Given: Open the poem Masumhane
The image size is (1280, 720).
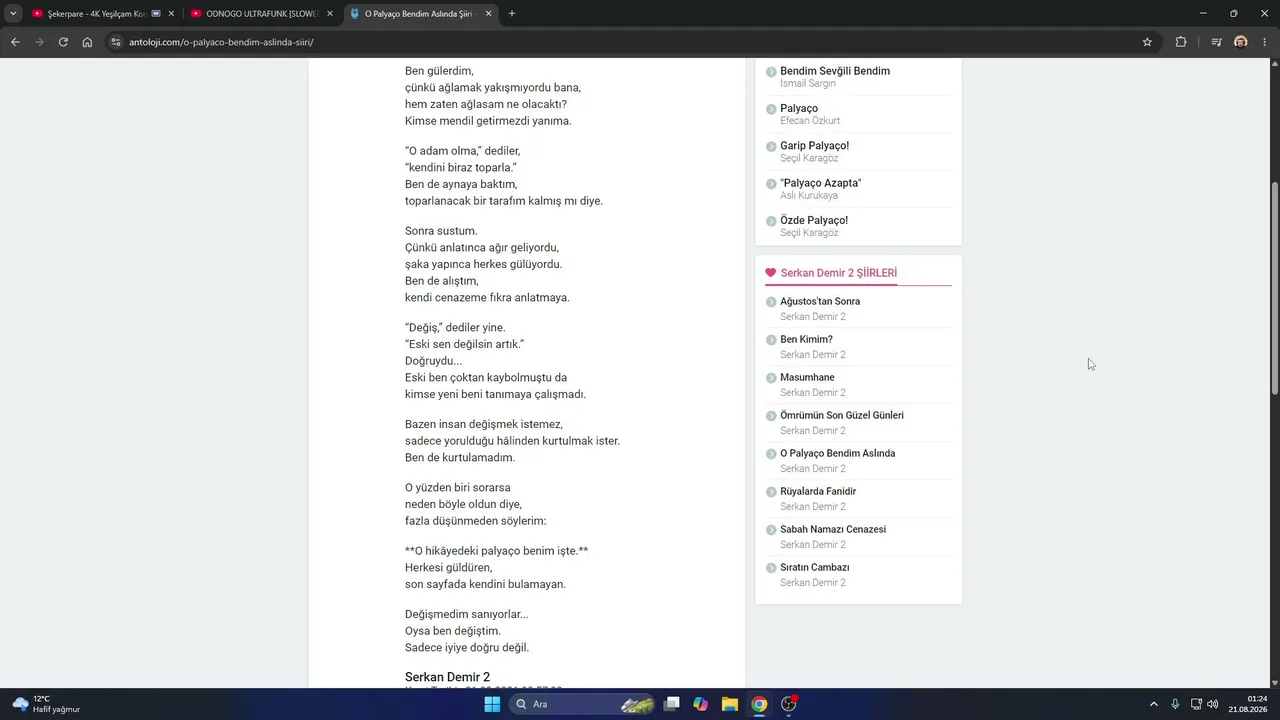Looking at the screenshot, I should coord(807,377).
